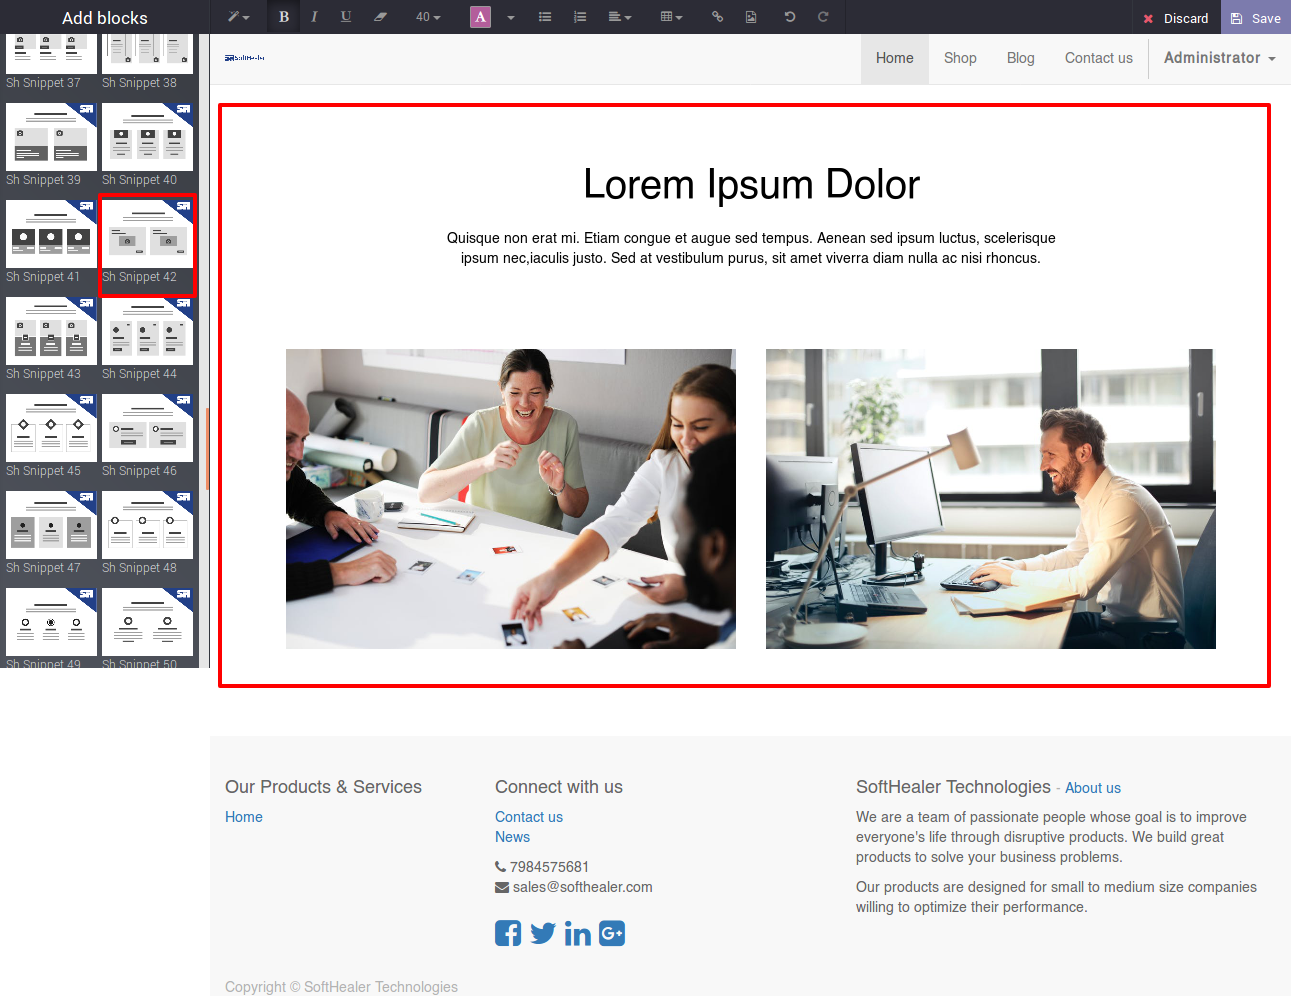
Task: Select Sh Snippet 39 block
Action: coord(50,146)
